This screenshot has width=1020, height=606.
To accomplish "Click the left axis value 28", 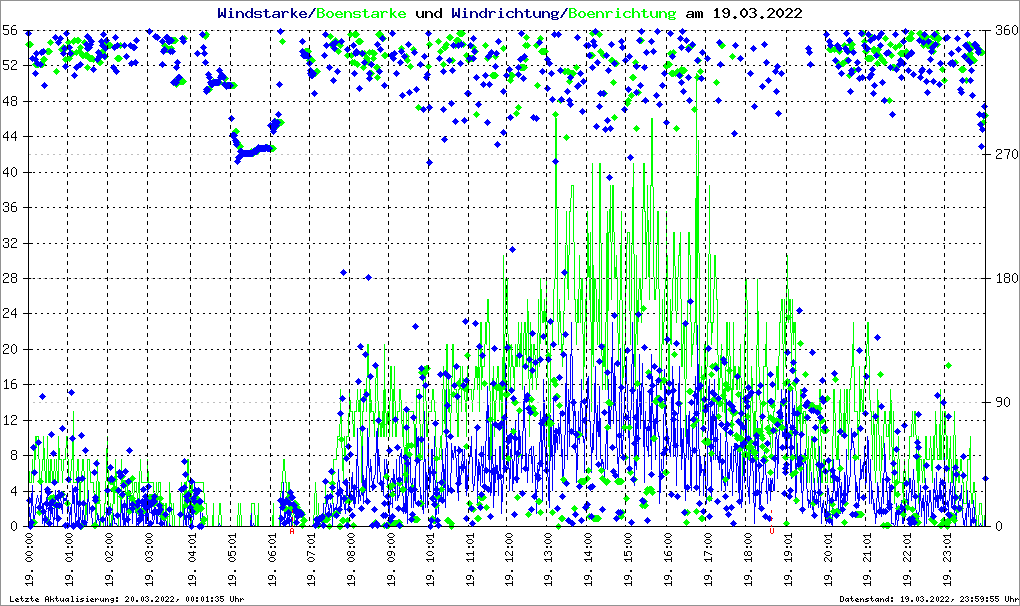I will [x=10, y=279].
